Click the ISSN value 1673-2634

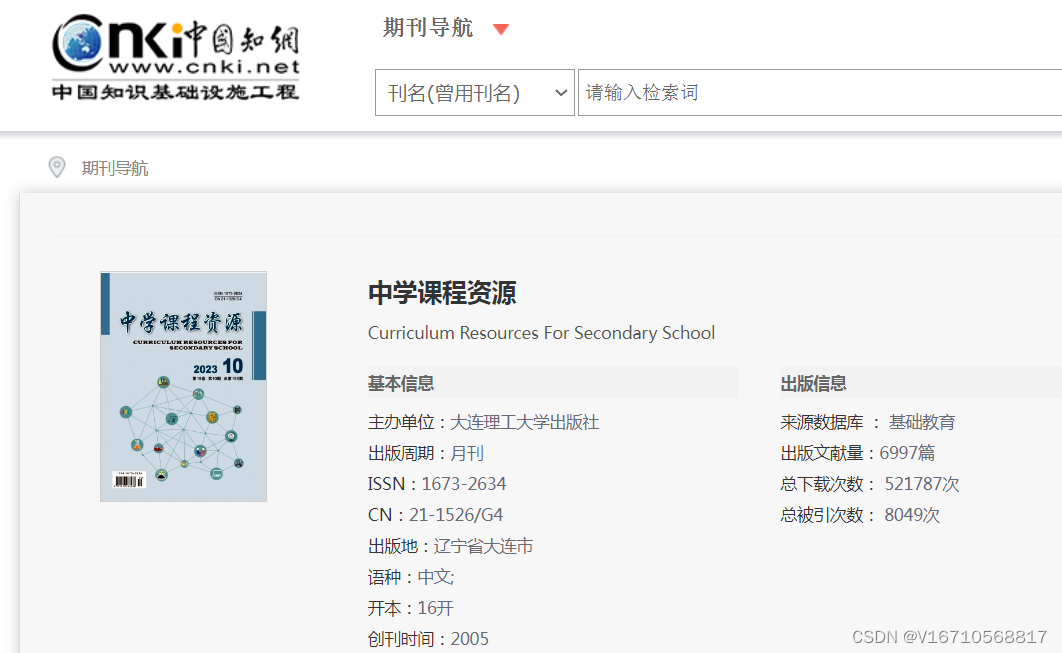464,484
